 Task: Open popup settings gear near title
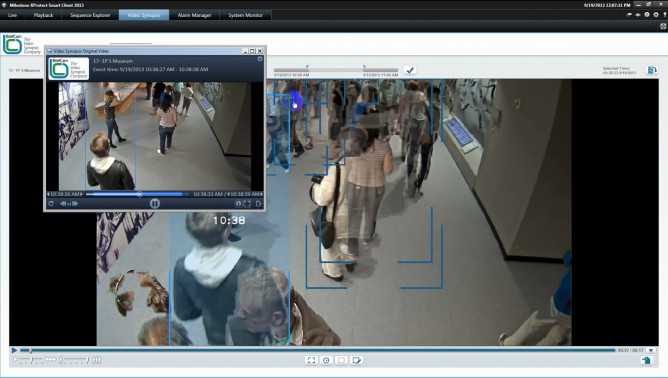pos(260,59)
